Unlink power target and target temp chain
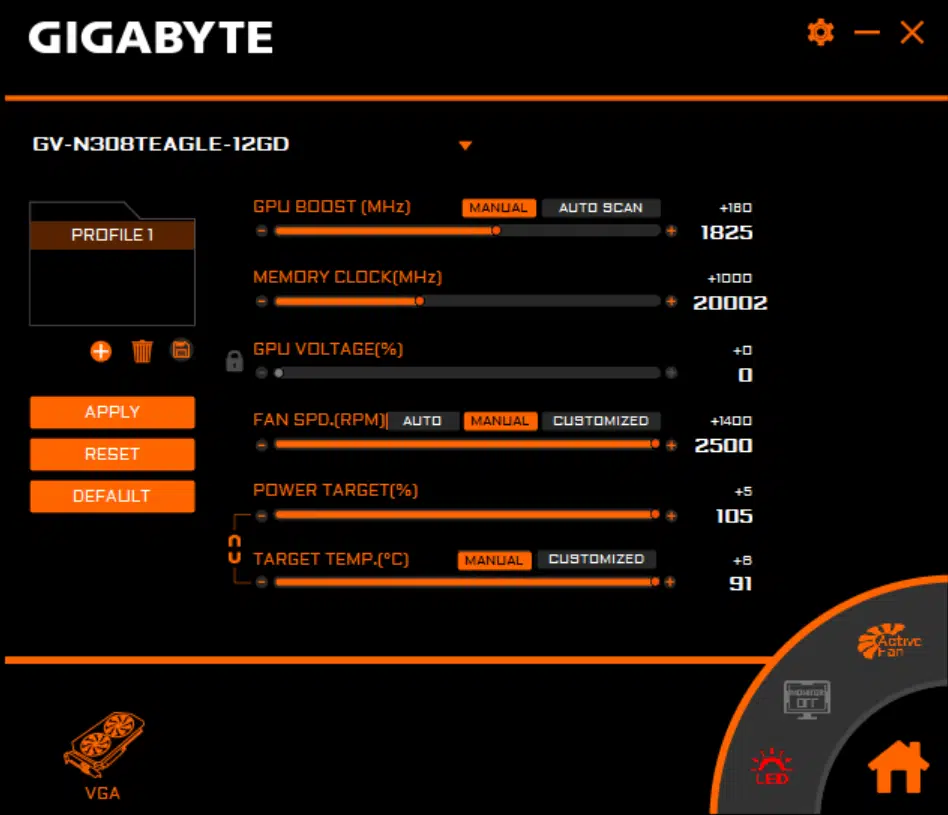 click(x=237, y=548)
